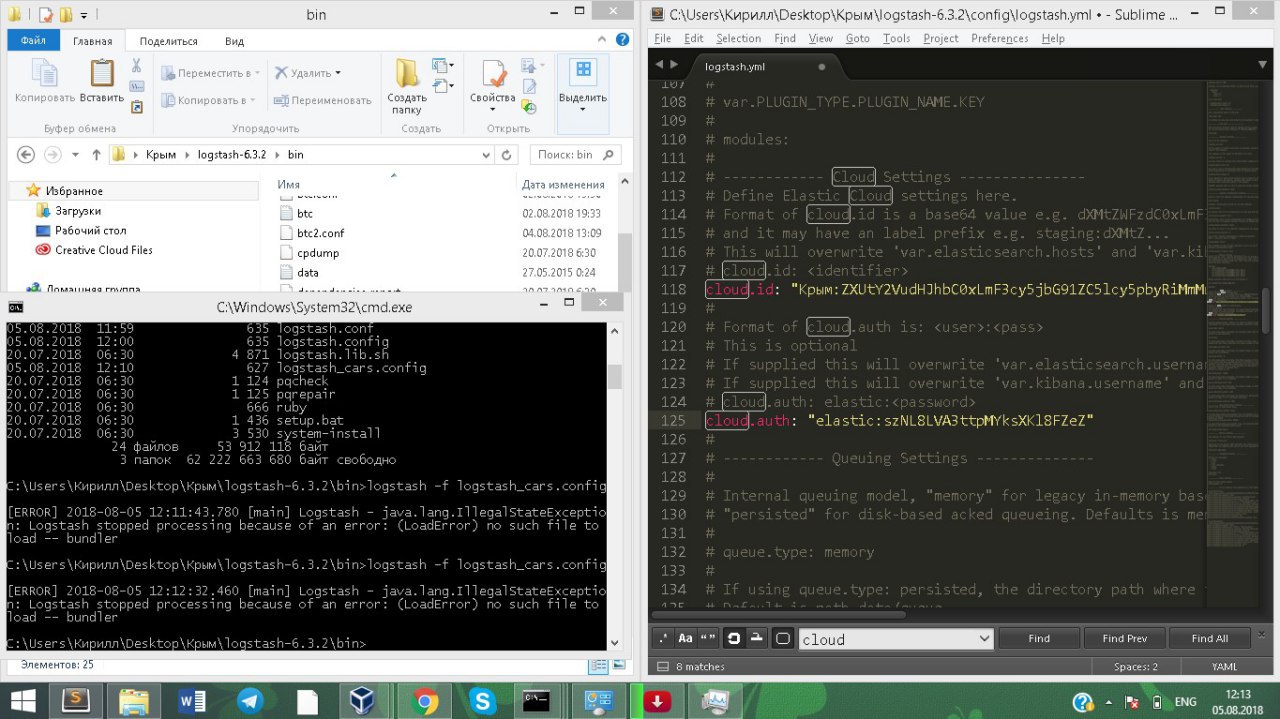This screenshot has height=719, width=1280.
Task: Click line number 118 in the gutter
Action: coord(674,289)
